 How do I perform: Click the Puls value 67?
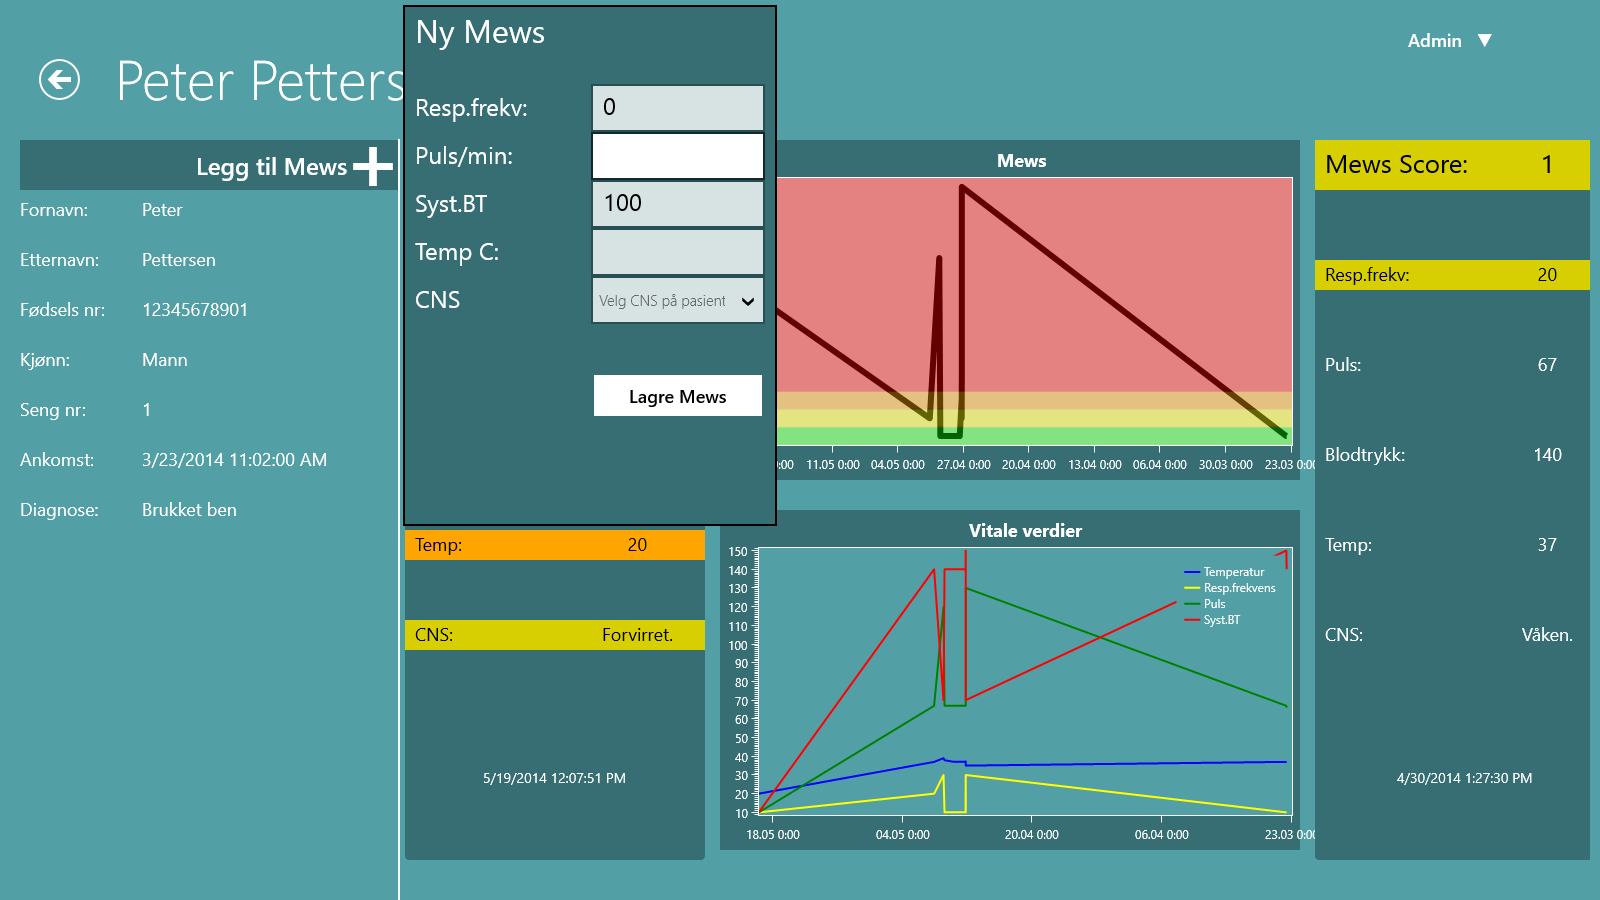coord(1547,365)
